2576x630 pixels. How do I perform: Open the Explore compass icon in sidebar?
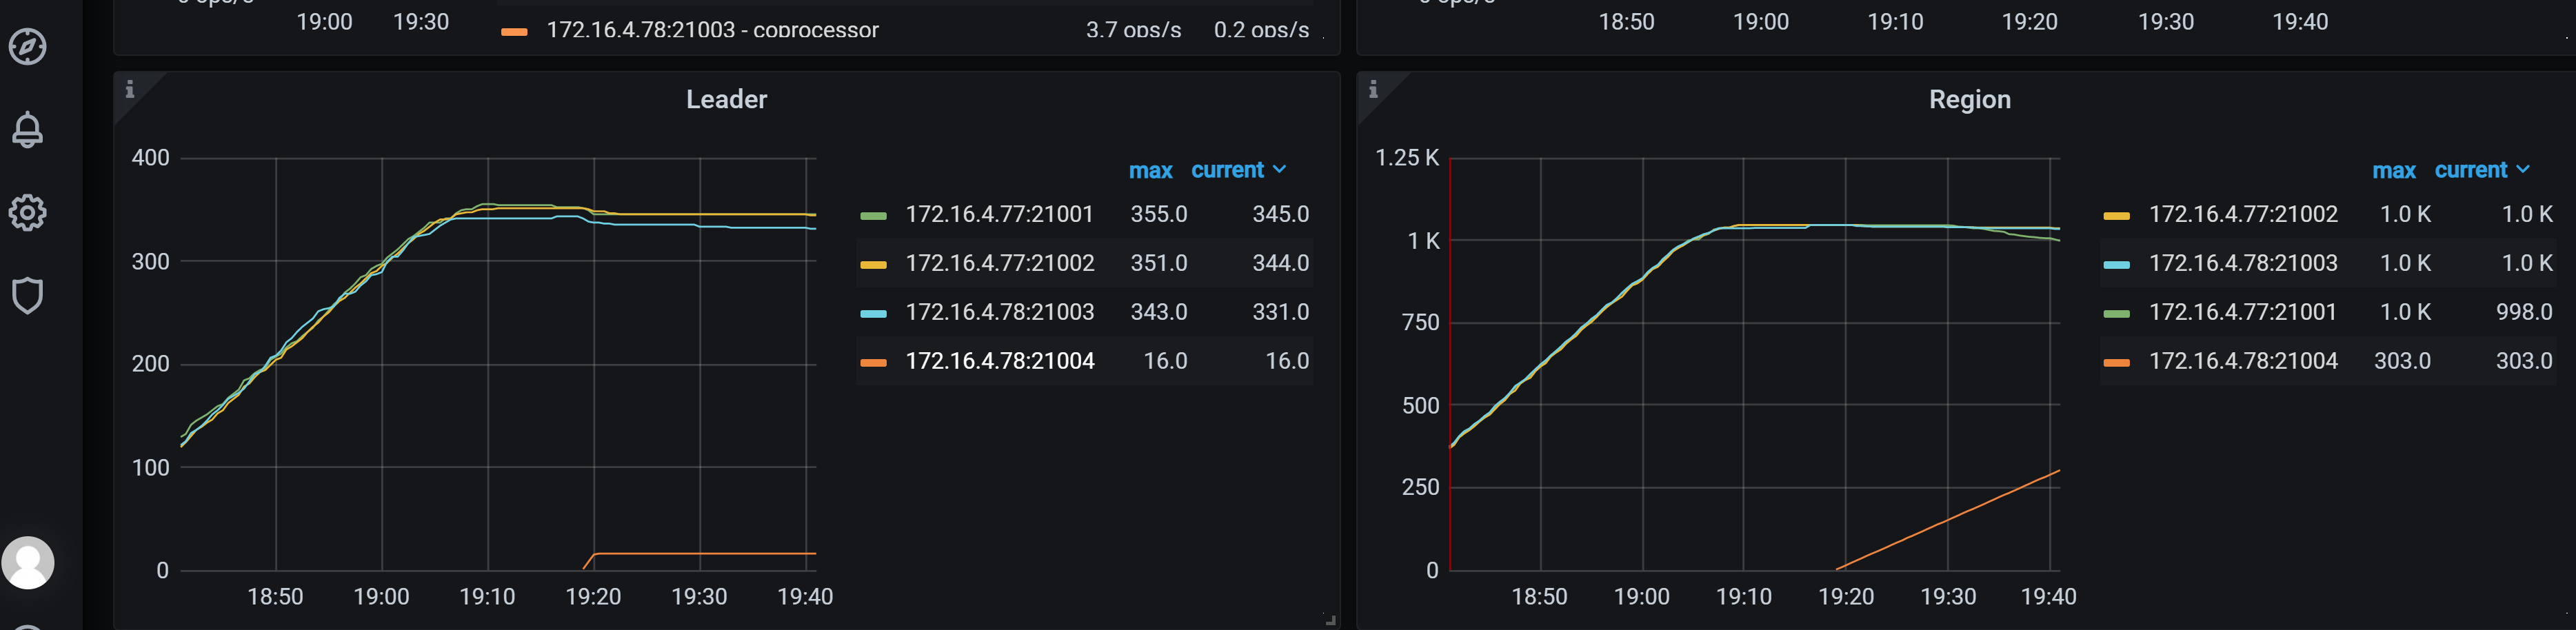(x=27, y=46)
